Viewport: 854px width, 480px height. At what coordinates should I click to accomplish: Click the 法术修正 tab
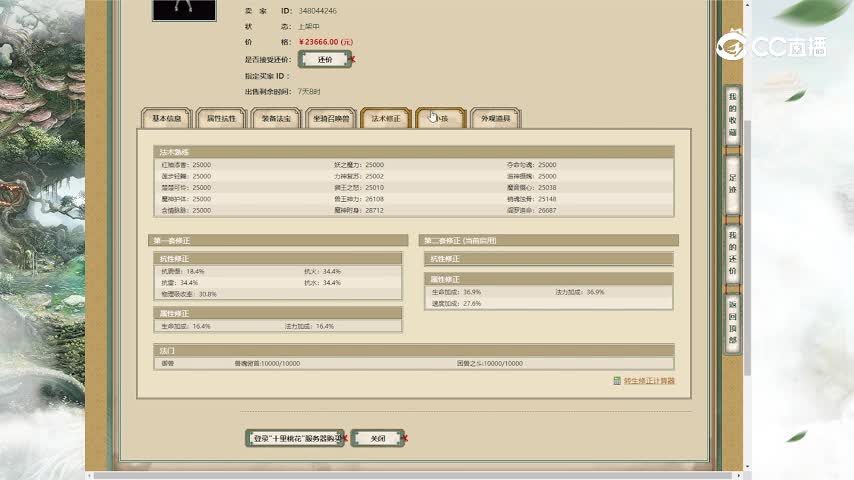[x=386, y=118]
